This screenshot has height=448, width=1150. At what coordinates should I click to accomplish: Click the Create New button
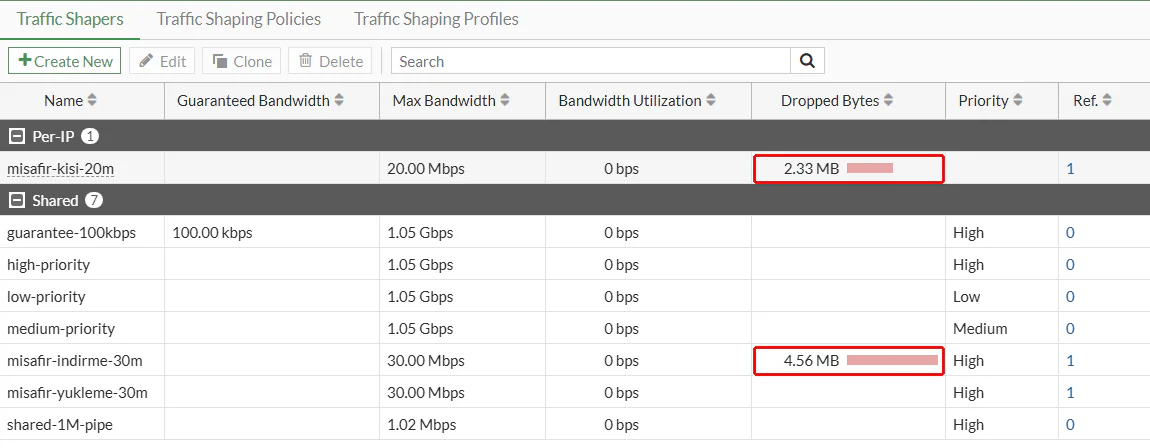(65, 62)
